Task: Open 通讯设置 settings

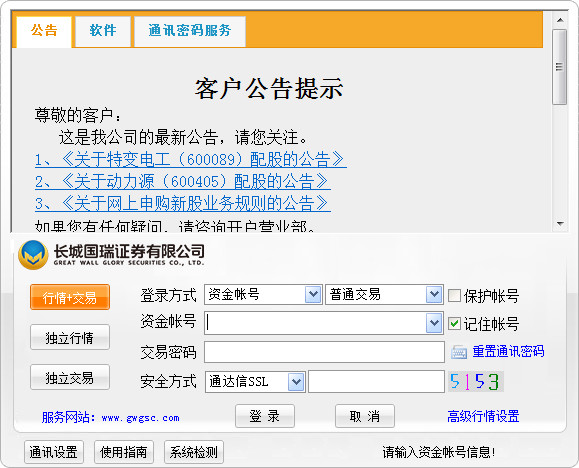Action: pos(54,452)
